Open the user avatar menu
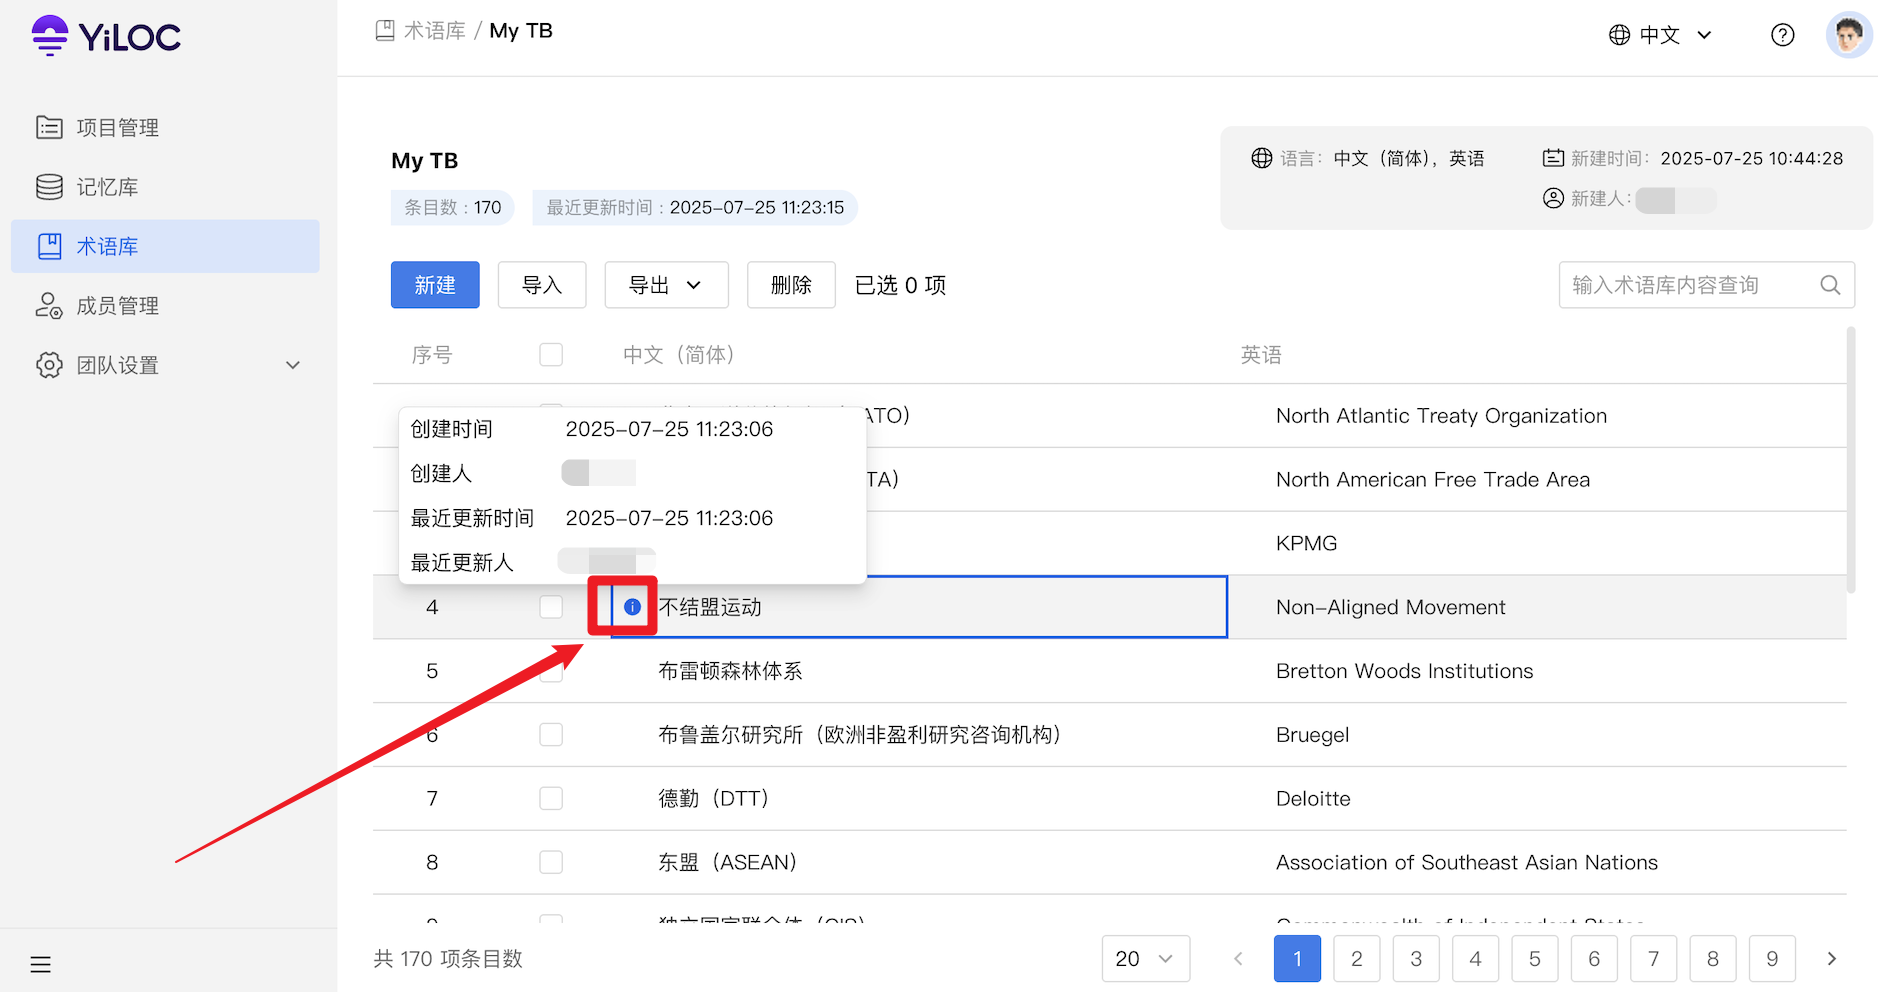Image resolution: width=1878 pixels, height=992 pixels. tap(1848, 35)
